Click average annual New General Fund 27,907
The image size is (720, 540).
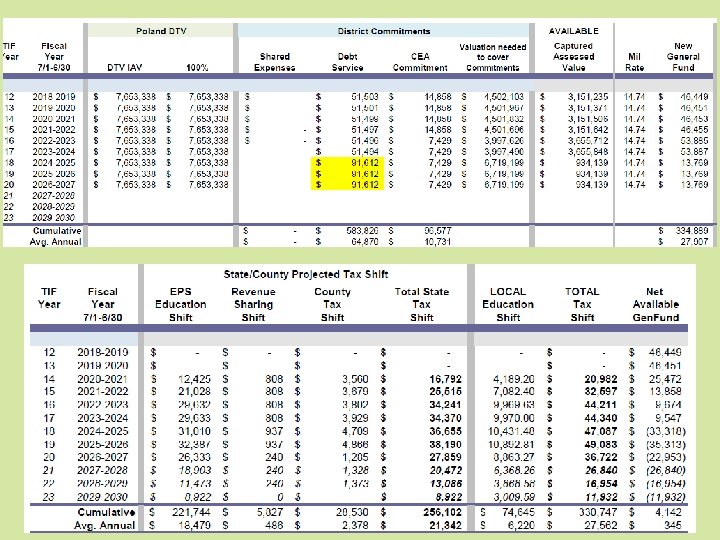(x=694, y=242)
